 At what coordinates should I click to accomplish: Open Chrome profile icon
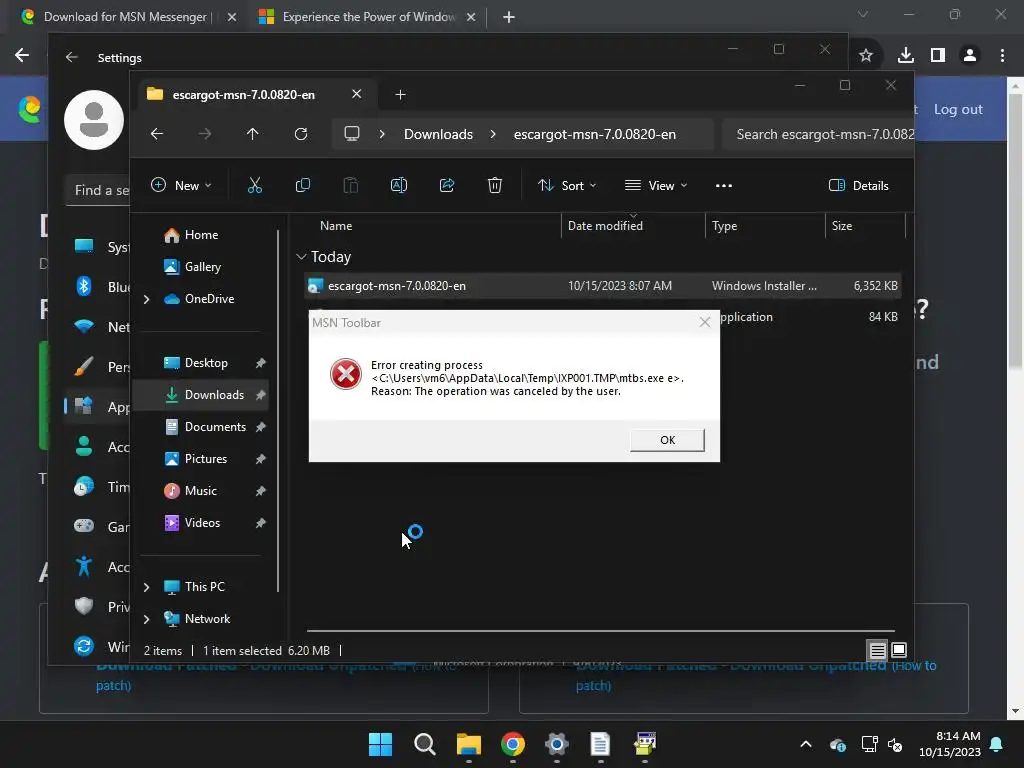tap(970, 56)
